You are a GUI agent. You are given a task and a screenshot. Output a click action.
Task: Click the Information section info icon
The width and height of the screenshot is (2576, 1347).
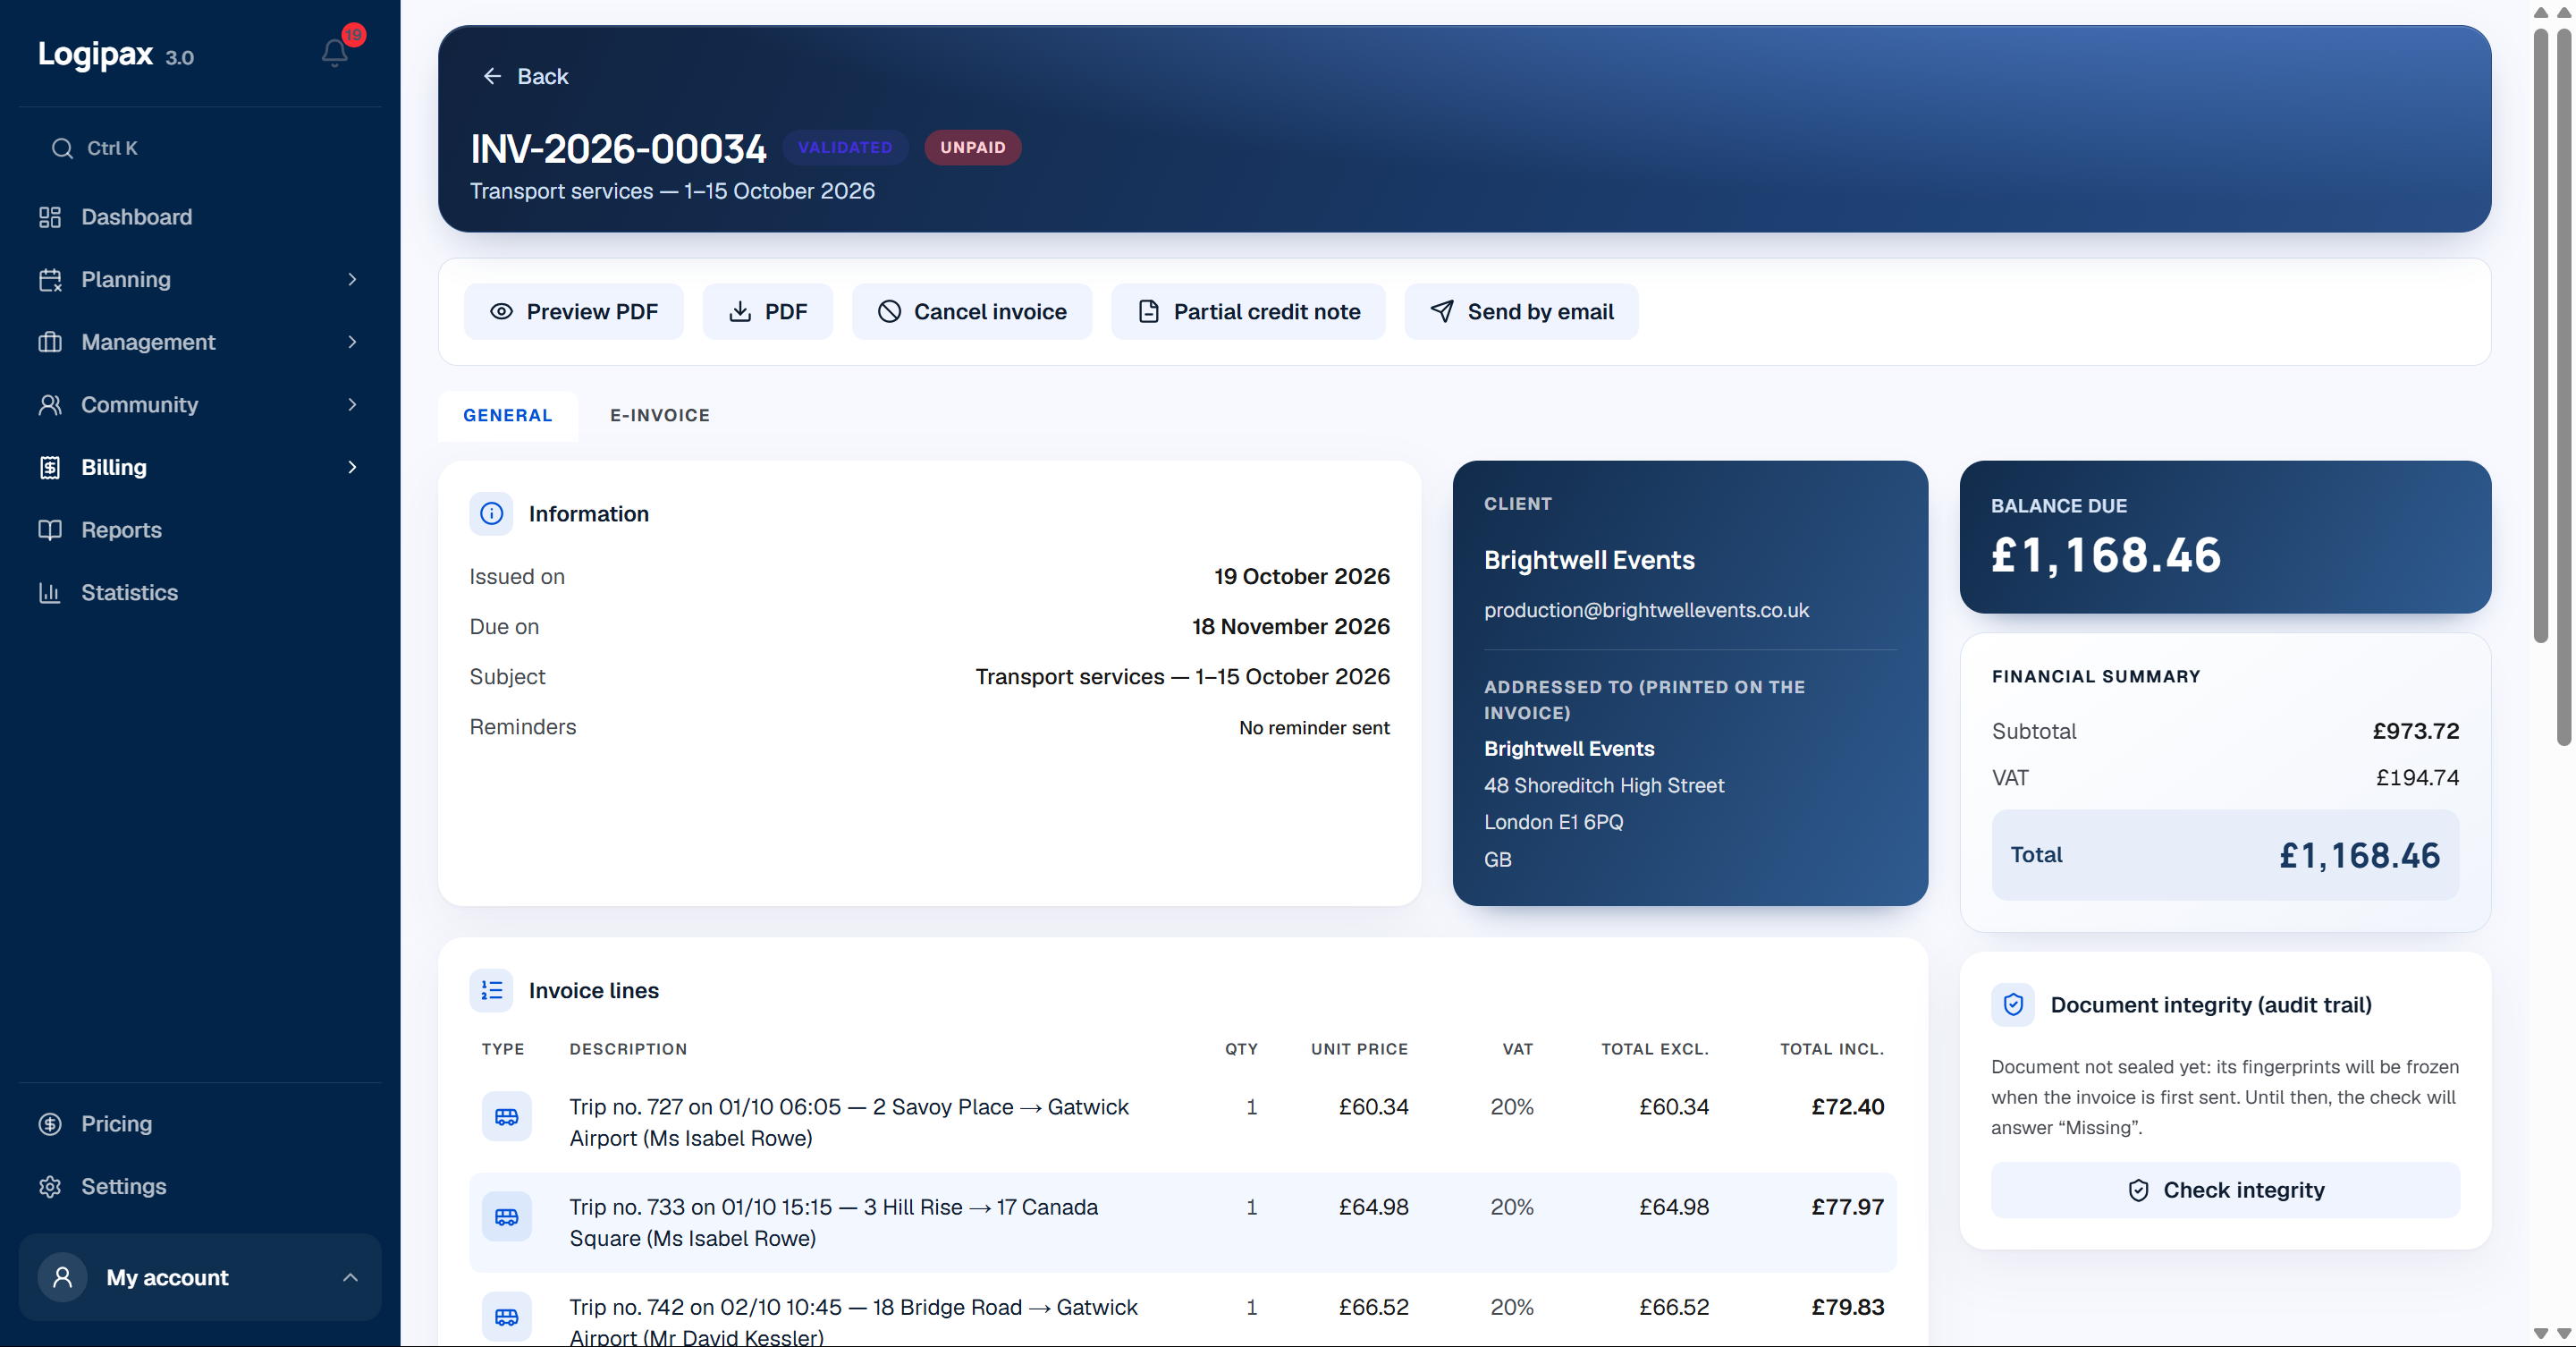click(491, 514)
